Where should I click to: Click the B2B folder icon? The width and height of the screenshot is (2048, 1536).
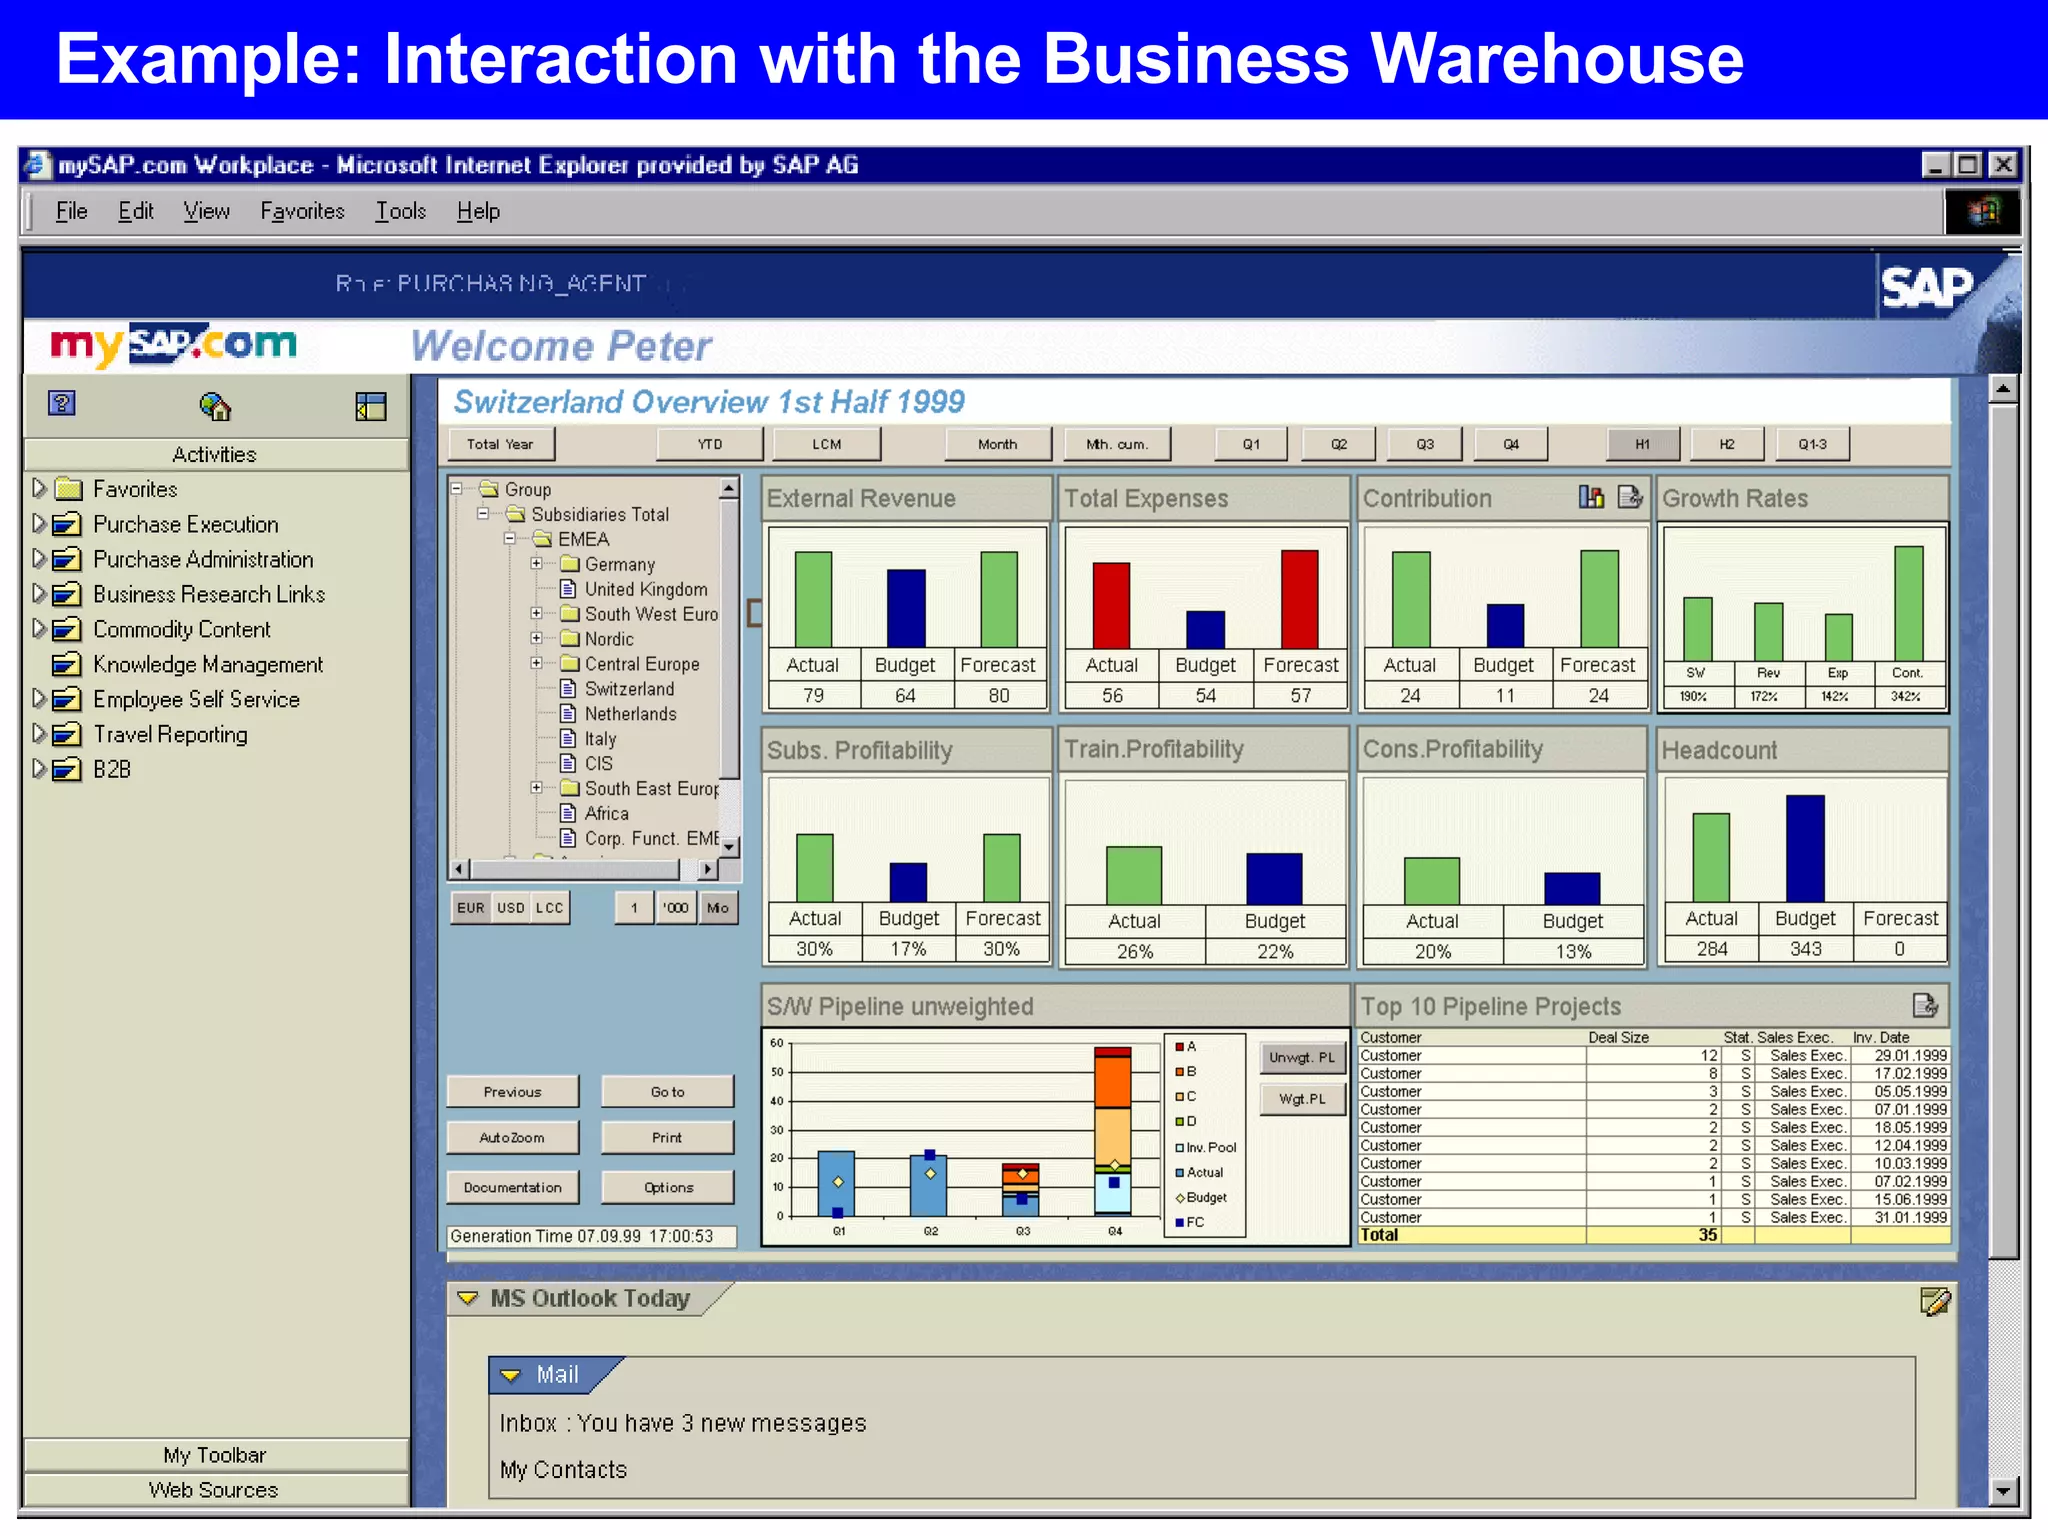tap(66, 769)
